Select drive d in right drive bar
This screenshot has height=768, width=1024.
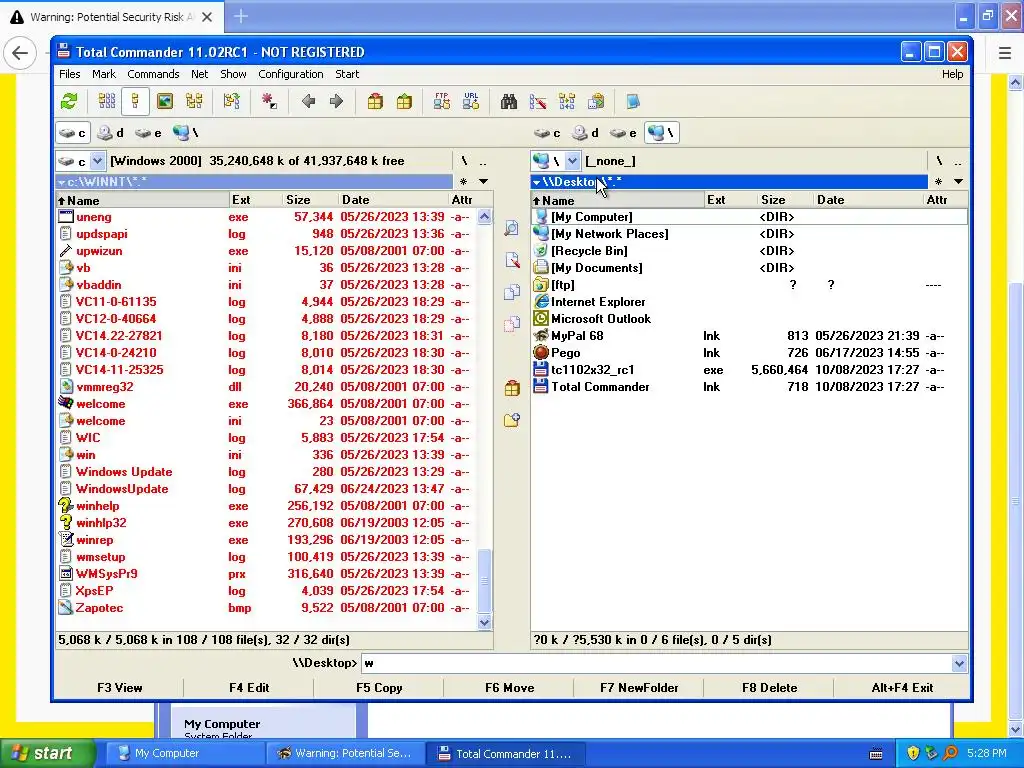click(585, 133)
